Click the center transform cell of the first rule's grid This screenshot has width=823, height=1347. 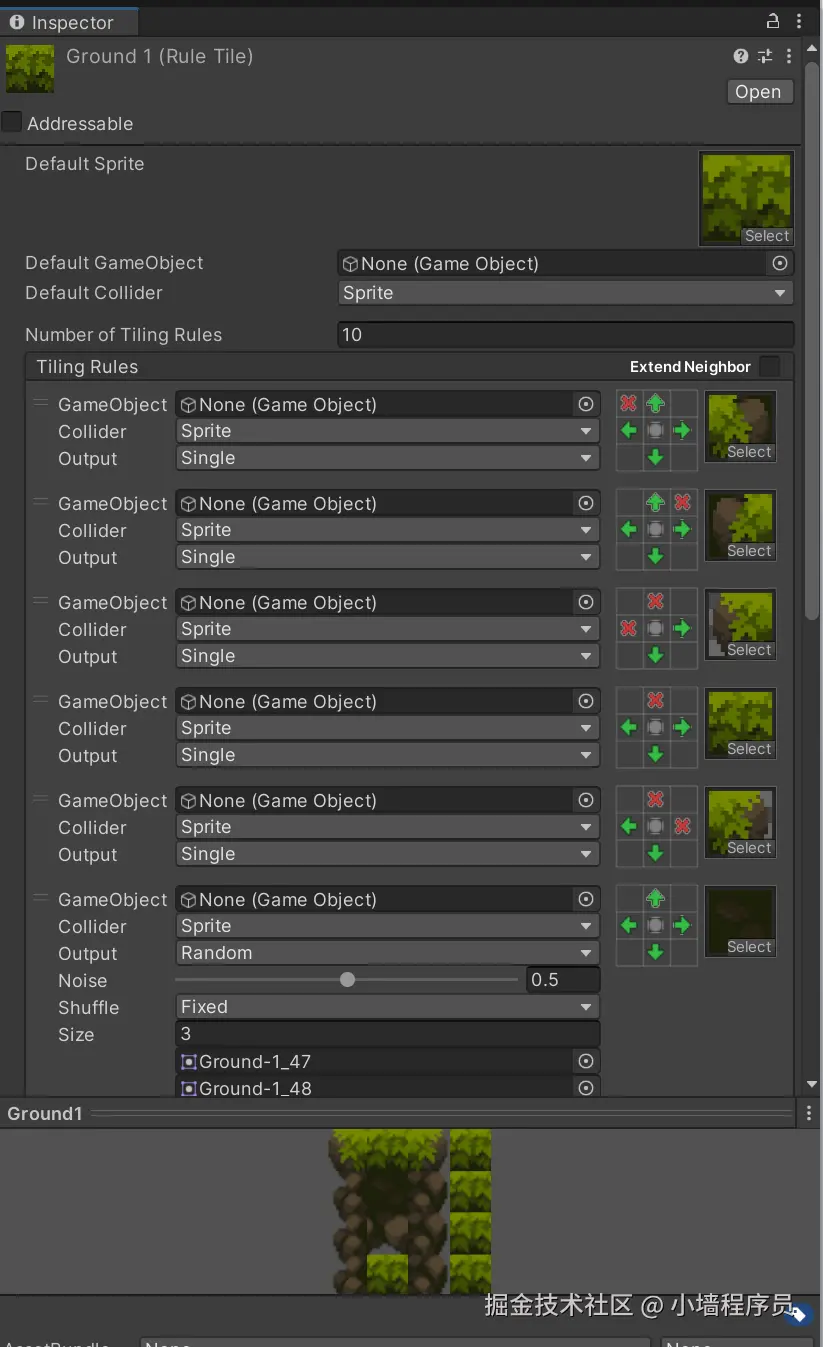pos(655,431)
